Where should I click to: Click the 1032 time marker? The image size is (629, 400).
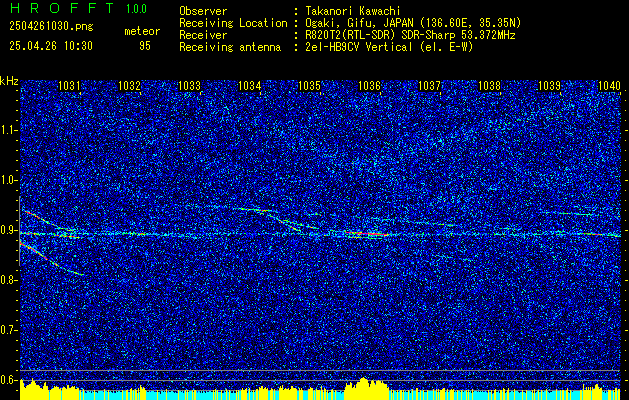[x=129, y=85]
